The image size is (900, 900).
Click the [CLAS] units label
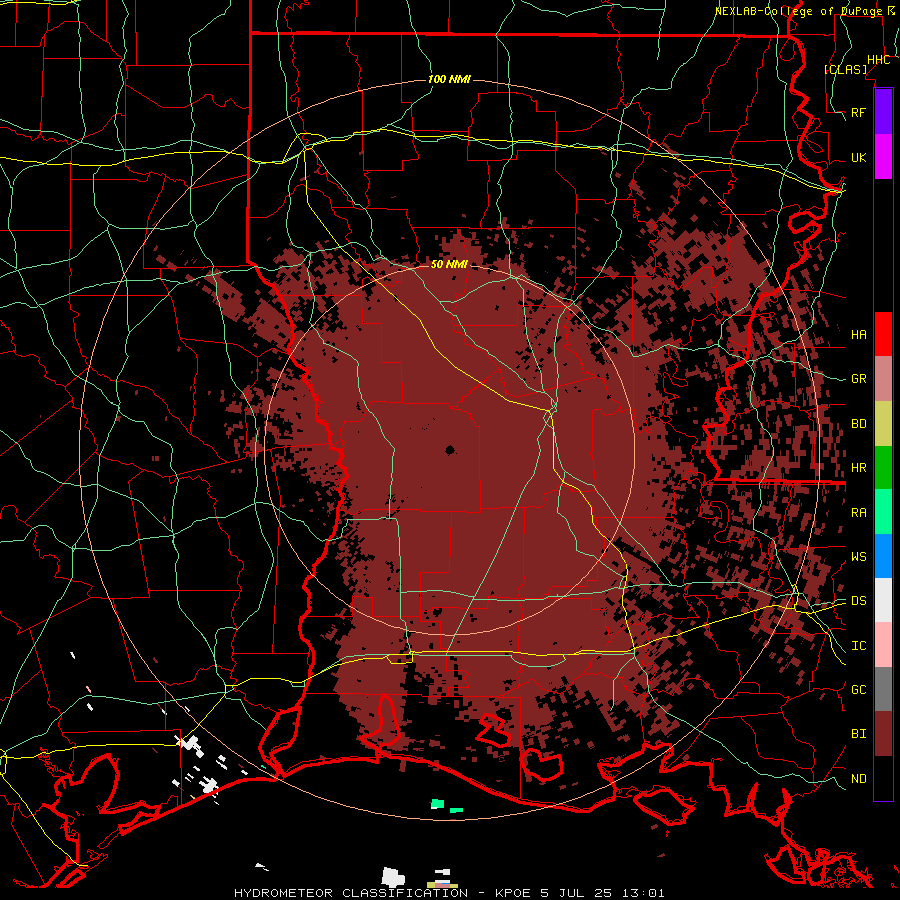click(x=846, y=69)
